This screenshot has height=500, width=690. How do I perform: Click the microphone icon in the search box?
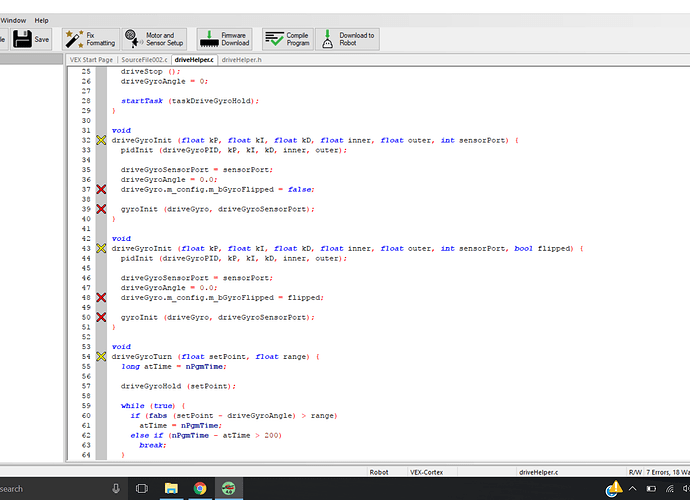[x=116, y=488]
